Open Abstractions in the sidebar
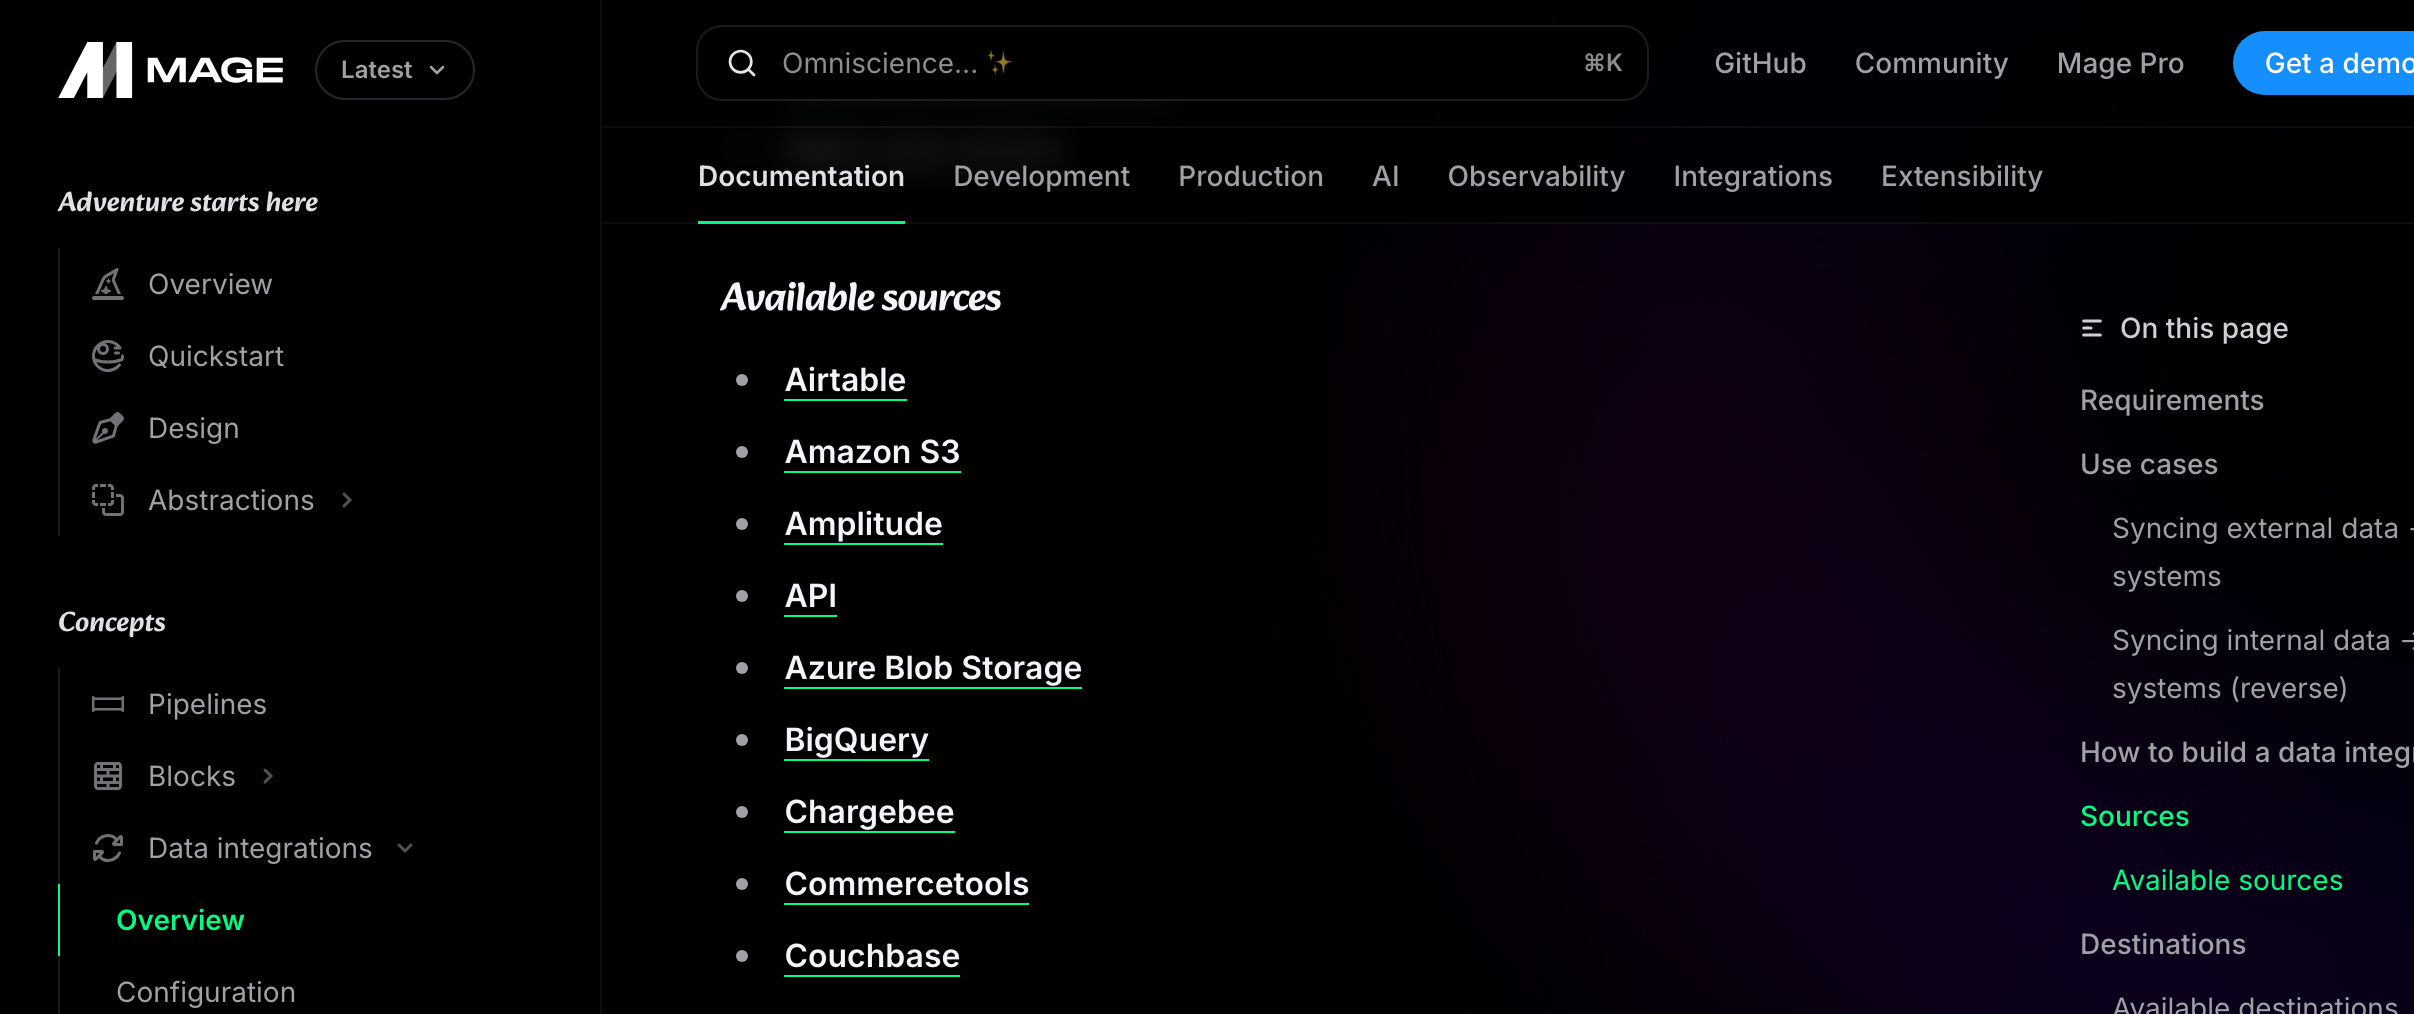Screen dimensions: 2414x1014 click(x=231, y=500)
